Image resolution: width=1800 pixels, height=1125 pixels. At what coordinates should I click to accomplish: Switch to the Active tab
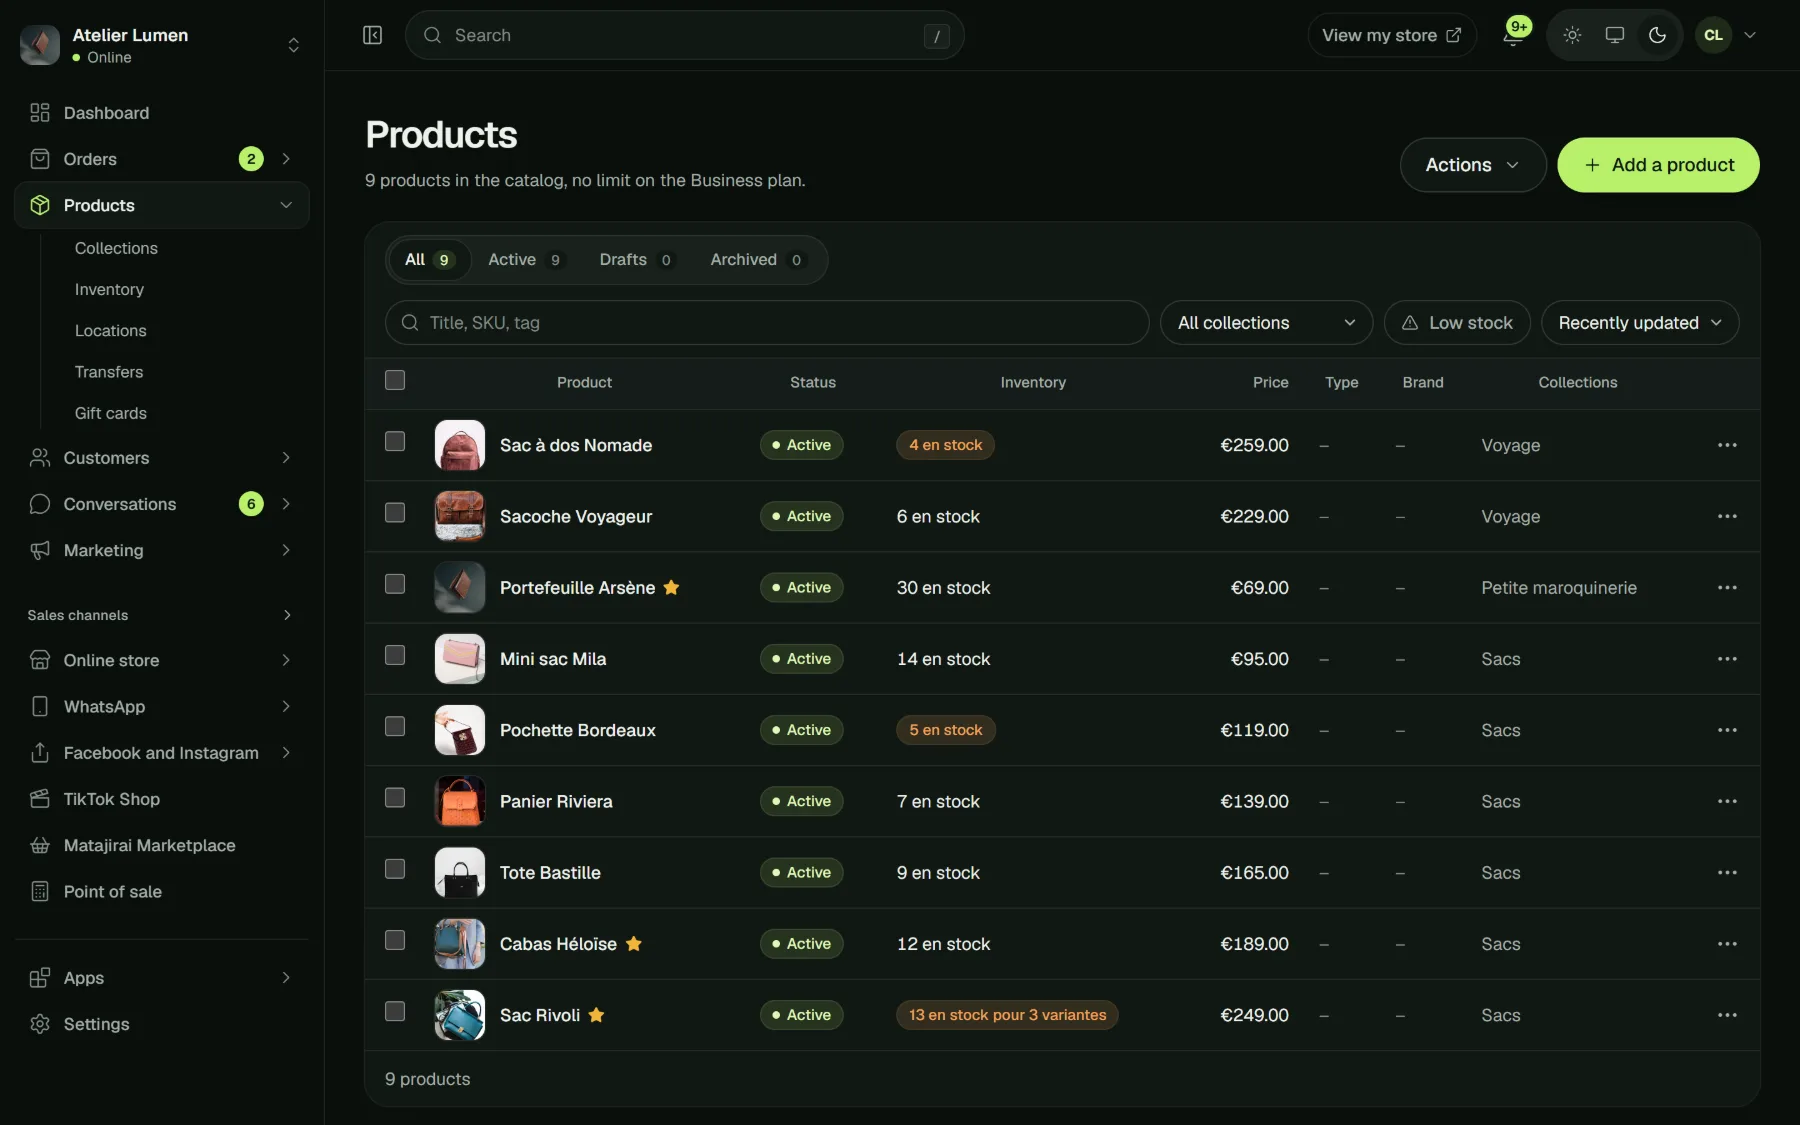coord(525,260)
